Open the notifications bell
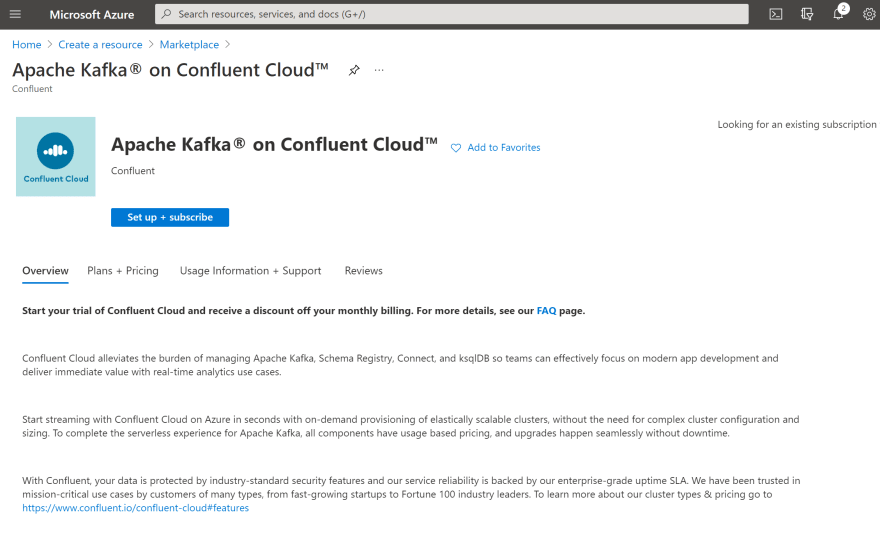The height and width of the screenshot is (537, 880). pos(838,14)
